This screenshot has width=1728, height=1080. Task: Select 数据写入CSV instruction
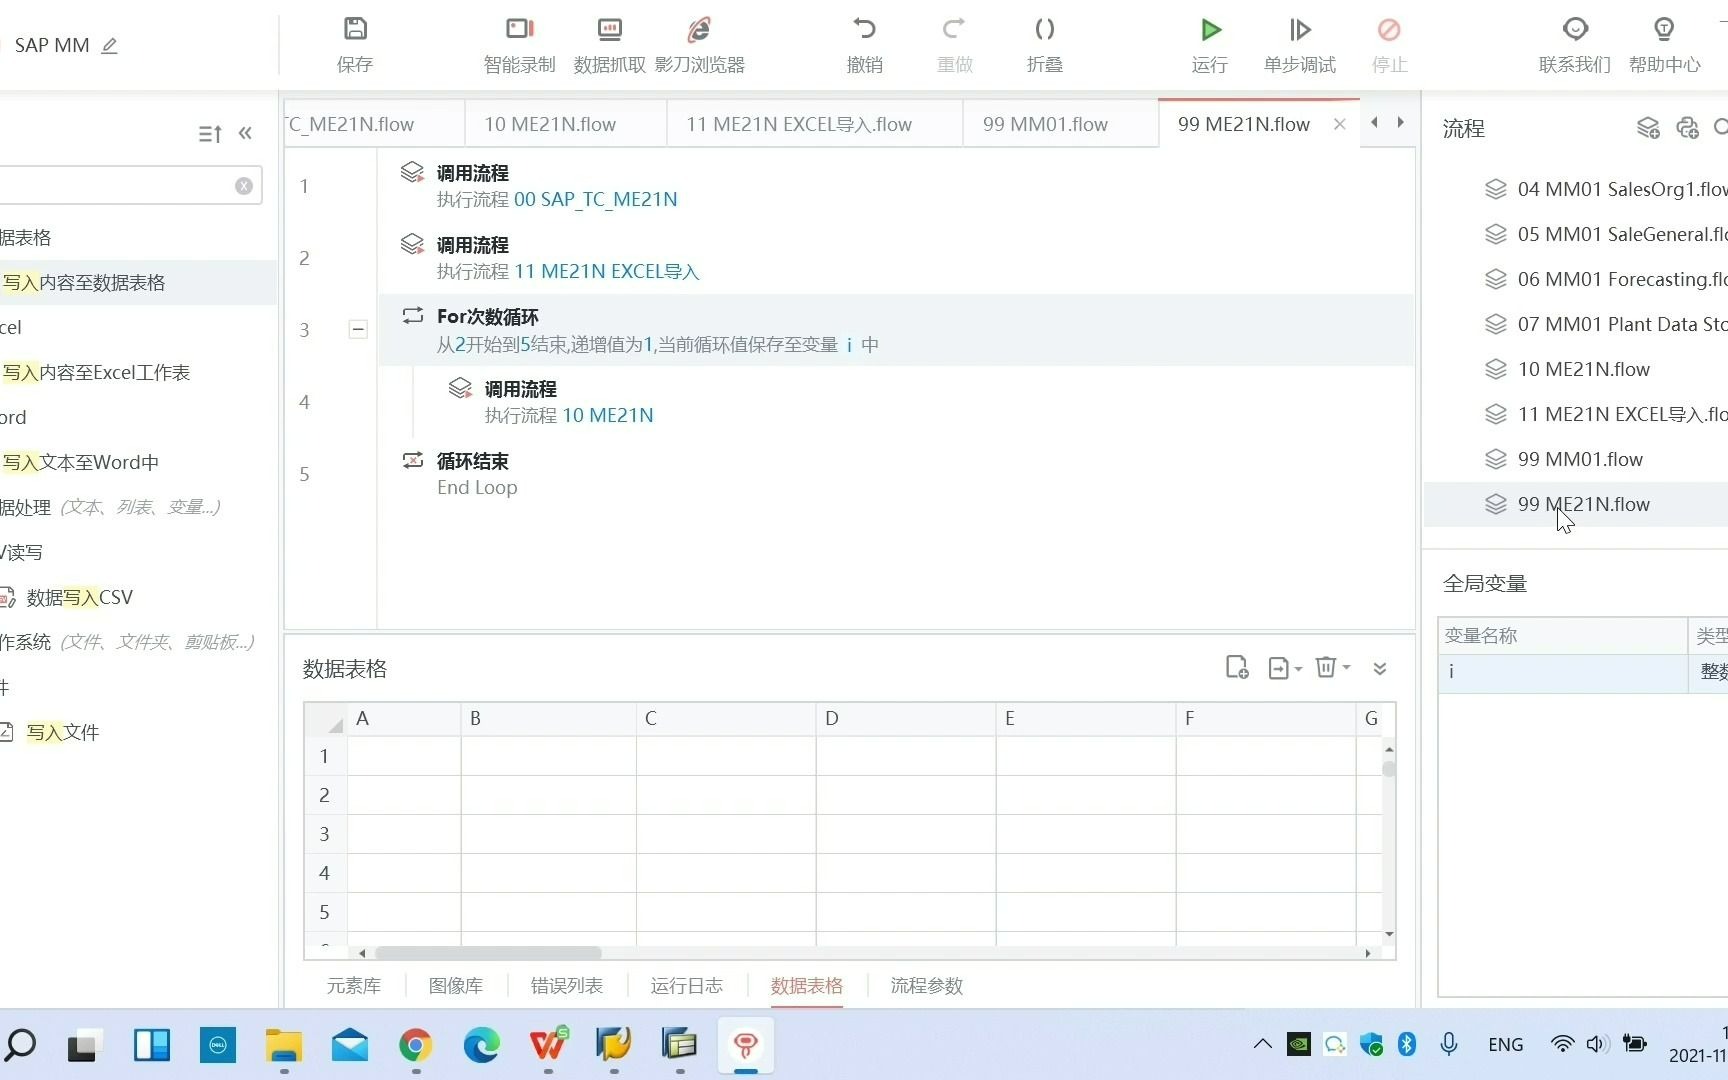[x=78, y=597]
